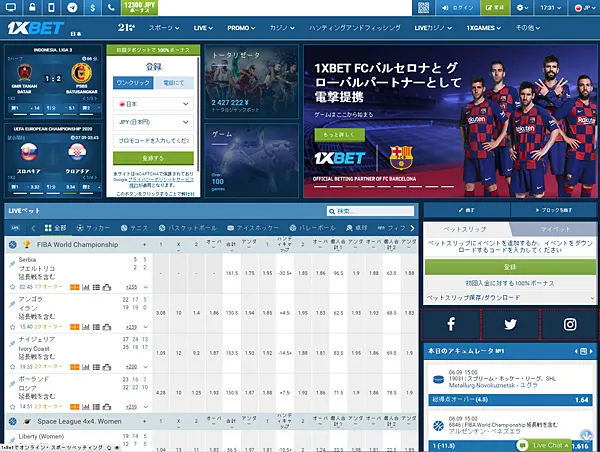600x452 pixels.
Task: Pin the ポーランド vs ロシア match
Action: point(12,384)
